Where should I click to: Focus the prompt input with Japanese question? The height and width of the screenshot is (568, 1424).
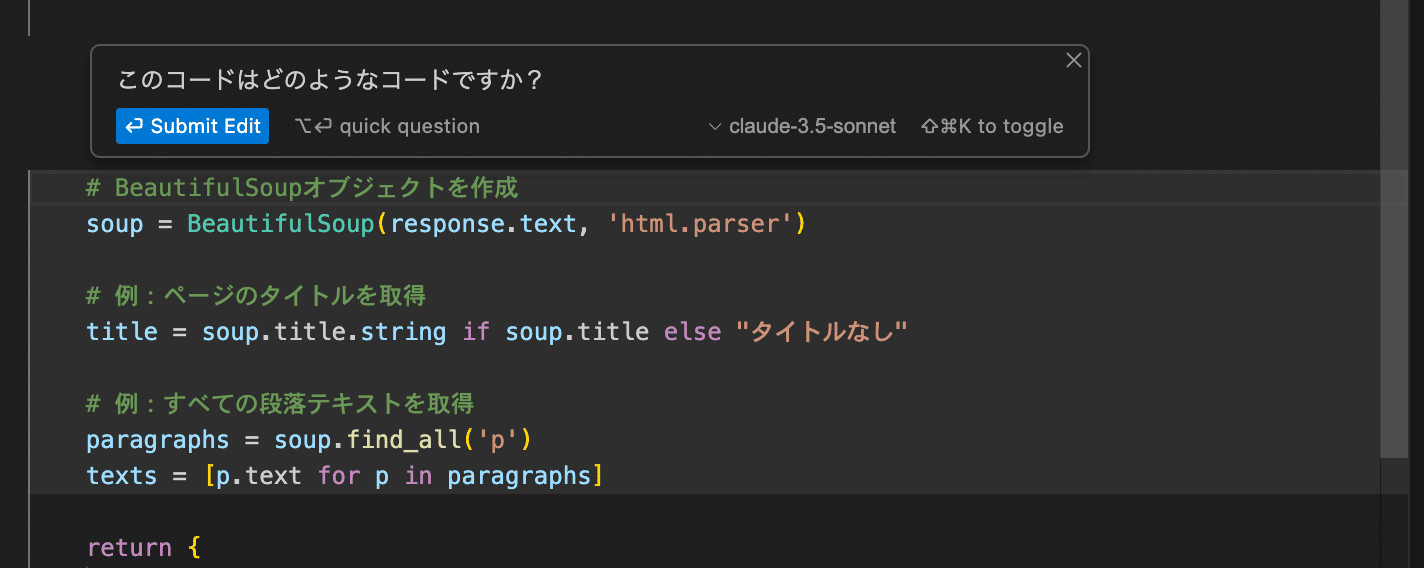[330, 80]
